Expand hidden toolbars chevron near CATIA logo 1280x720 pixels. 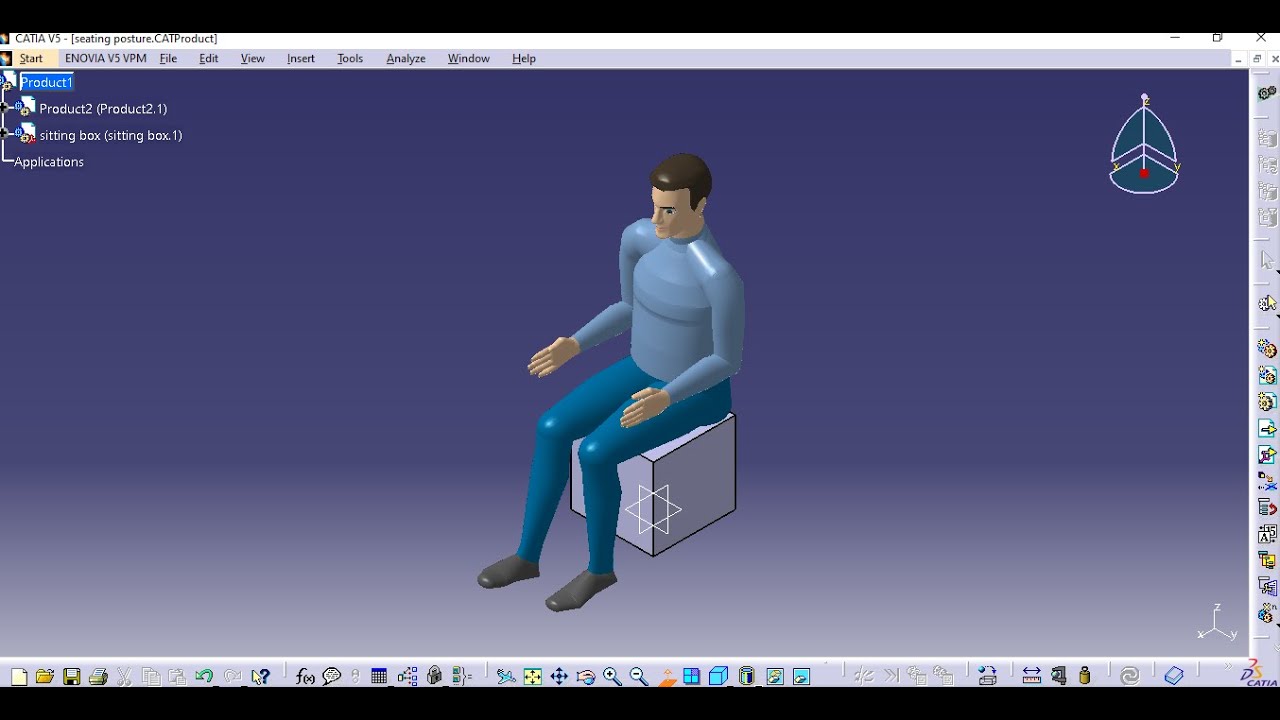click(x=1229, y=667)
